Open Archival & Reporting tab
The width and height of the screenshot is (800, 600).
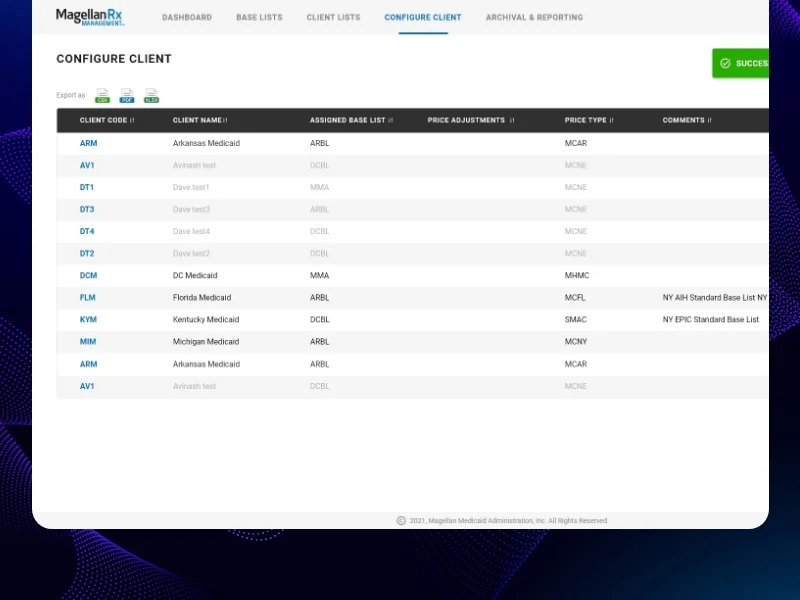(534, 17)
